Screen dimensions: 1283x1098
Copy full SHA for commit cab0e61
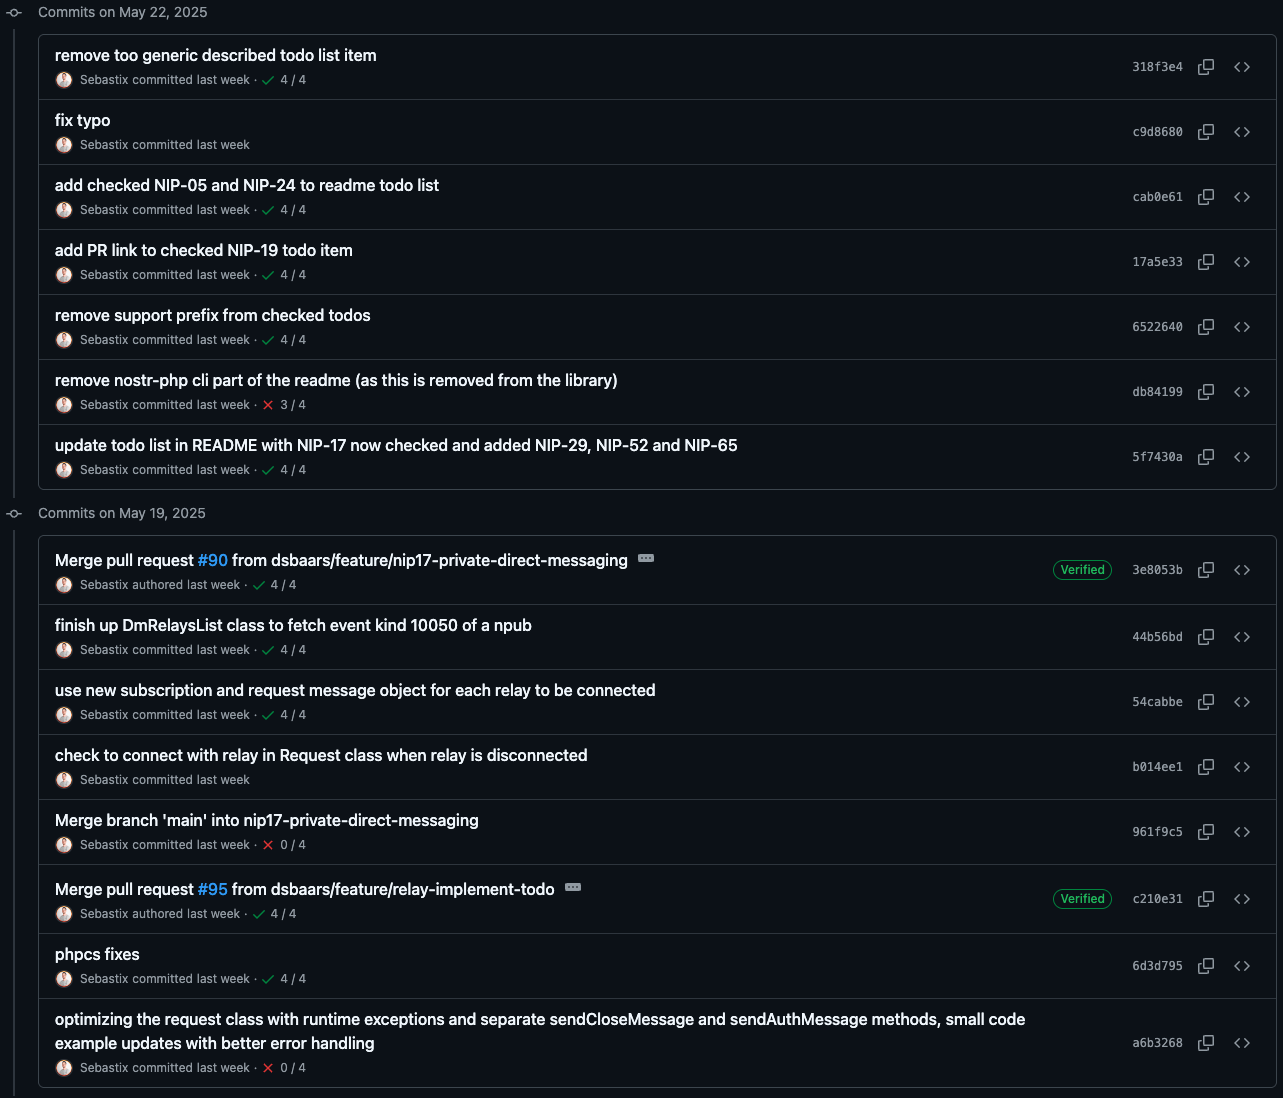[1206, 197]
